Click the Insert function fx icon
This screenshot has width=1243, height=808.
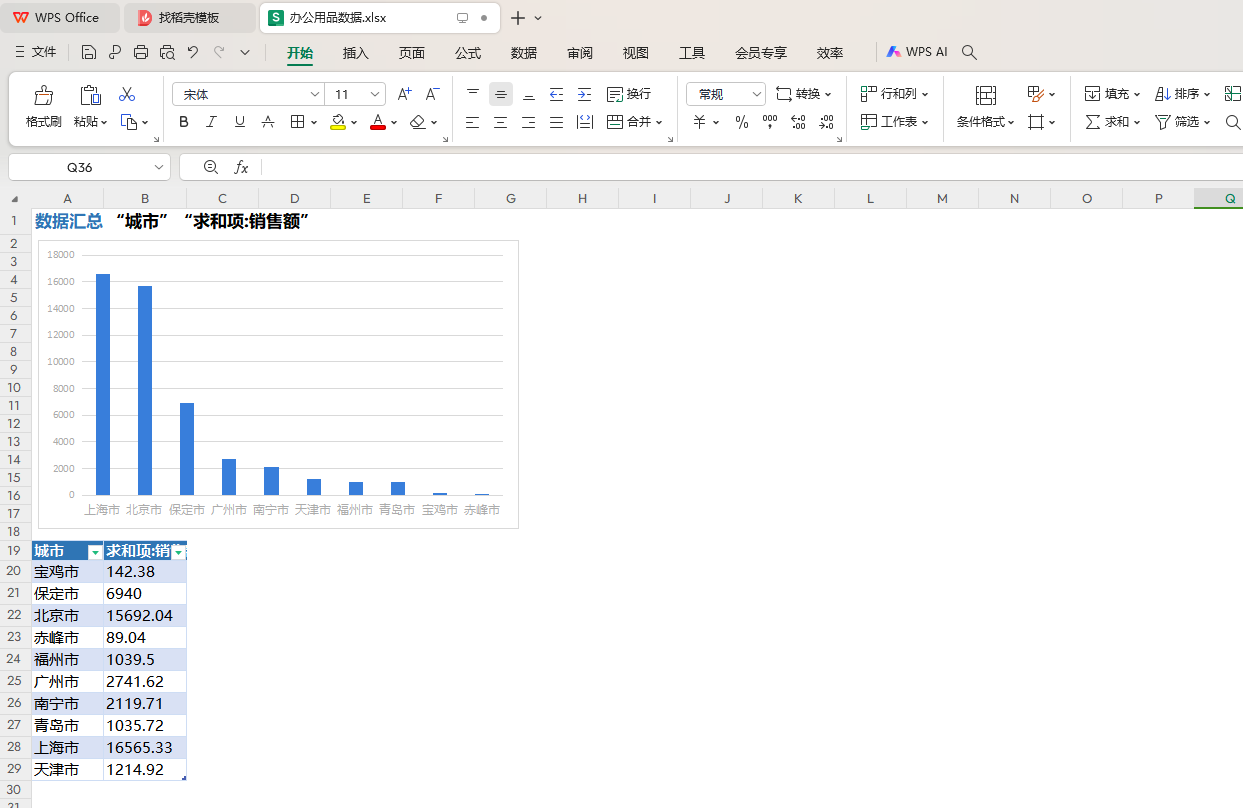[x=241, y=167]
